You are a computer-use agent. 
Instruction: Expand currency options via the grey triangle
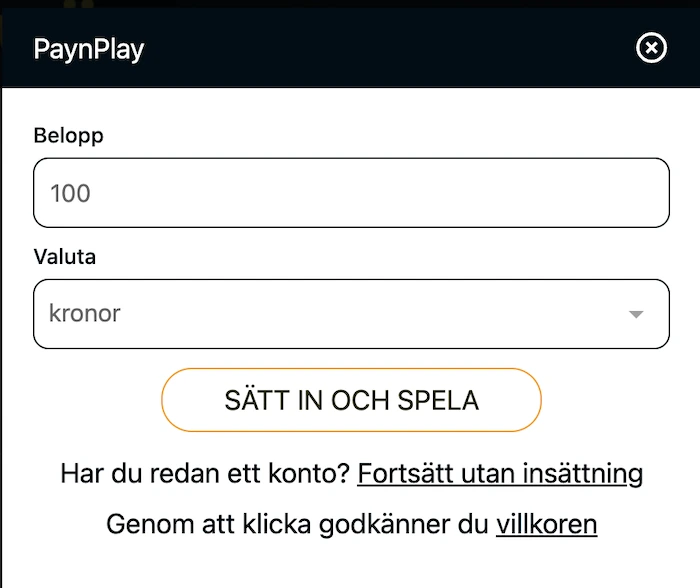636,315
